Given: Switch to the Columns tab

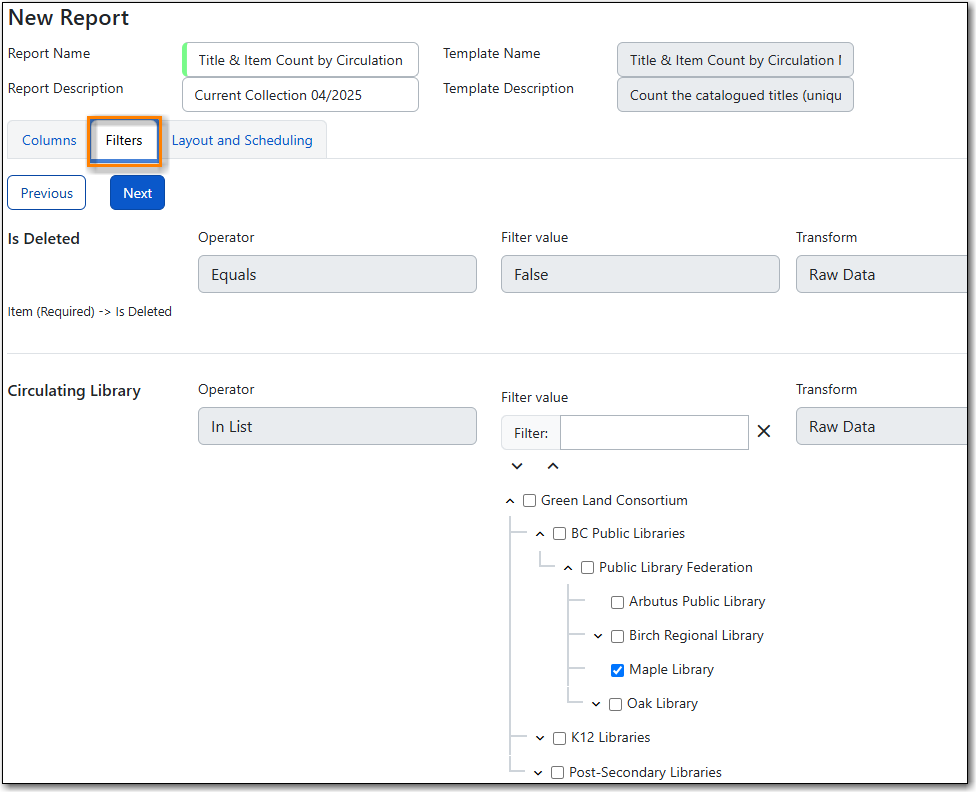Looking at the screenshot, I should (49, 141).
